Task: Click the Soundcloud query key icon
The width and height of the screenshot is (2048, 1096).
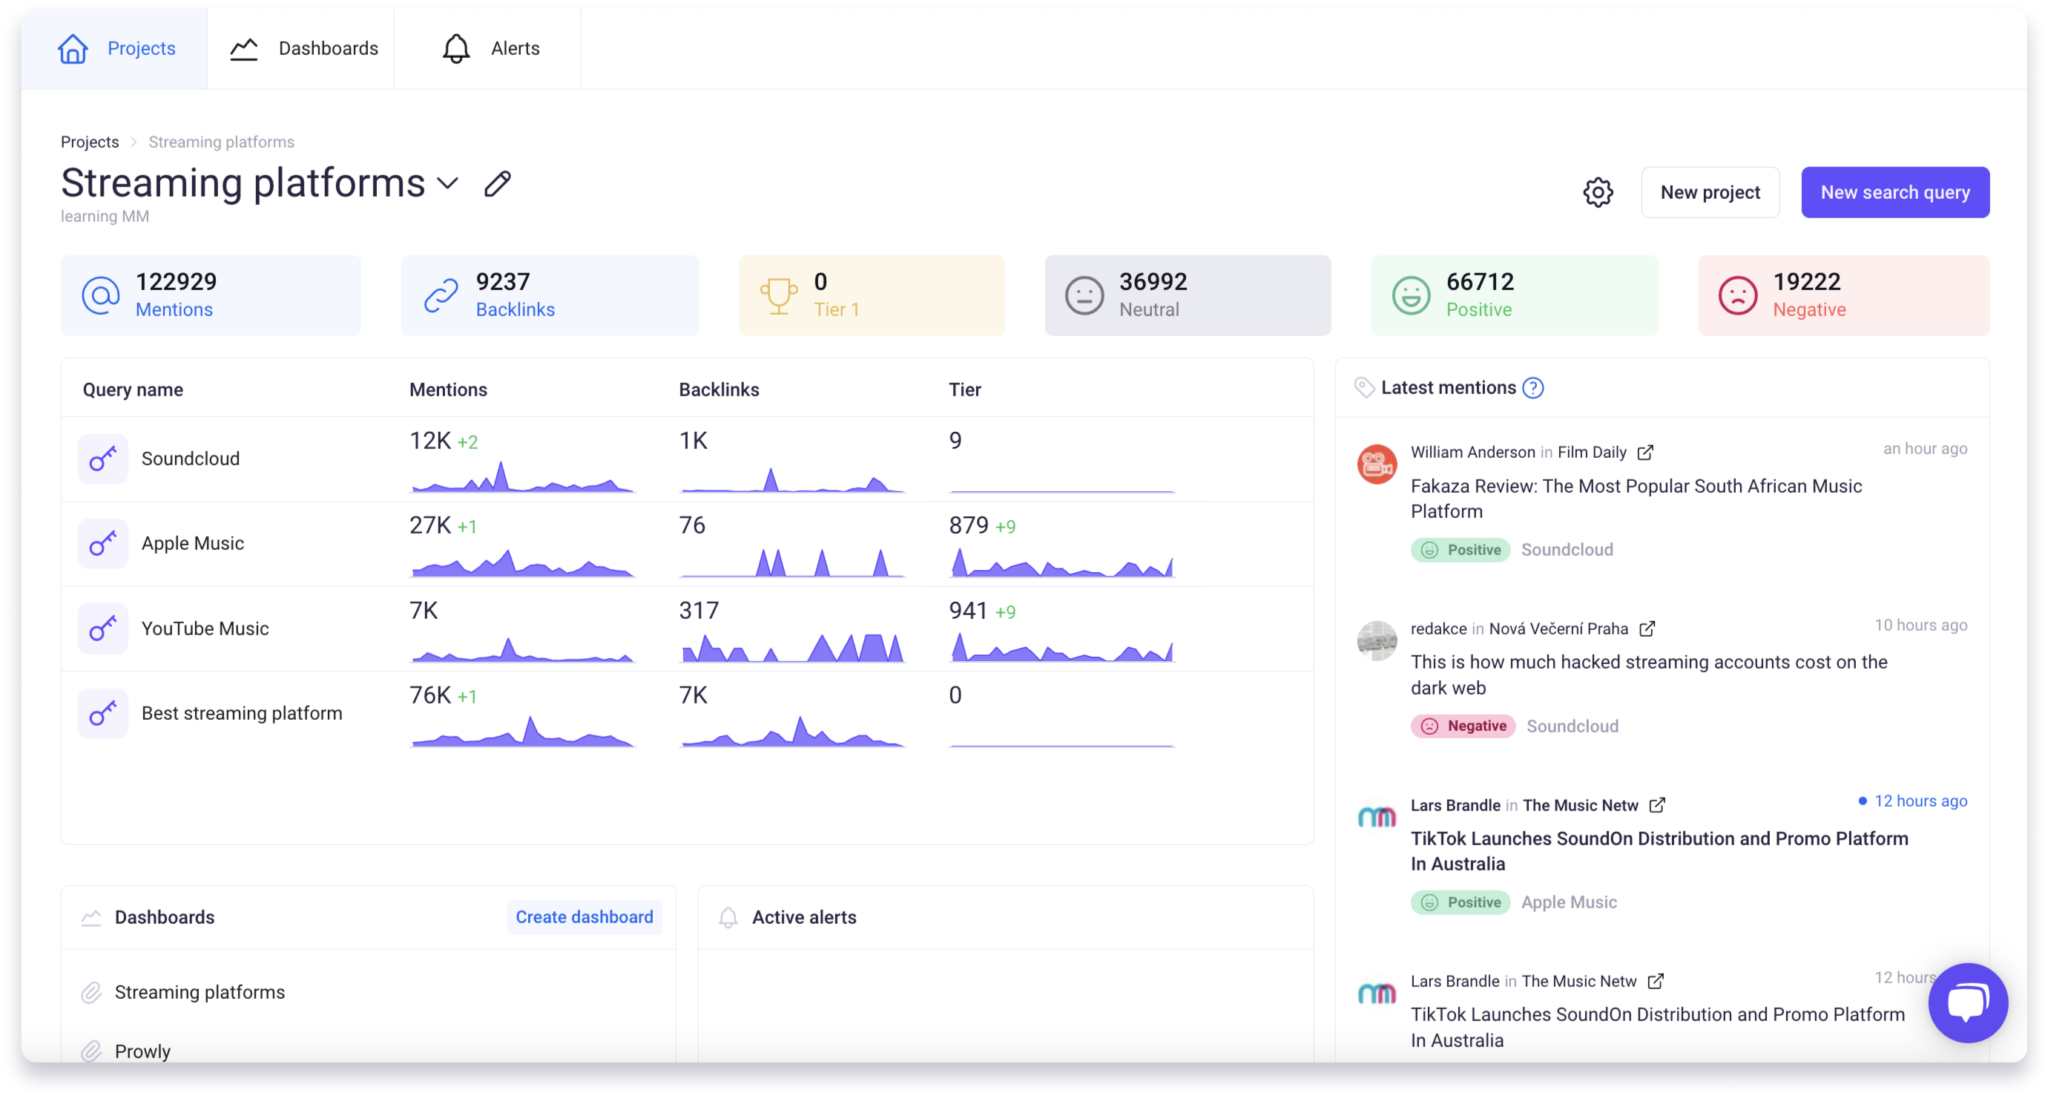Action: click(x=103, y=459)
